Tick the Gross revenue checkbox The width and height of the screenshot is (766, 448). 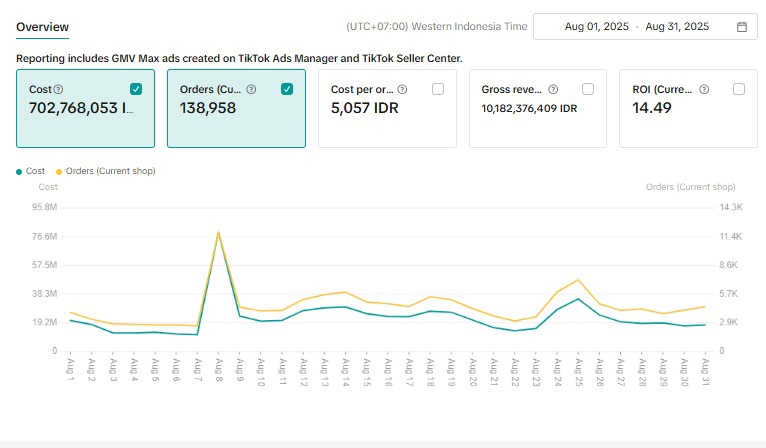pos(588,89)
